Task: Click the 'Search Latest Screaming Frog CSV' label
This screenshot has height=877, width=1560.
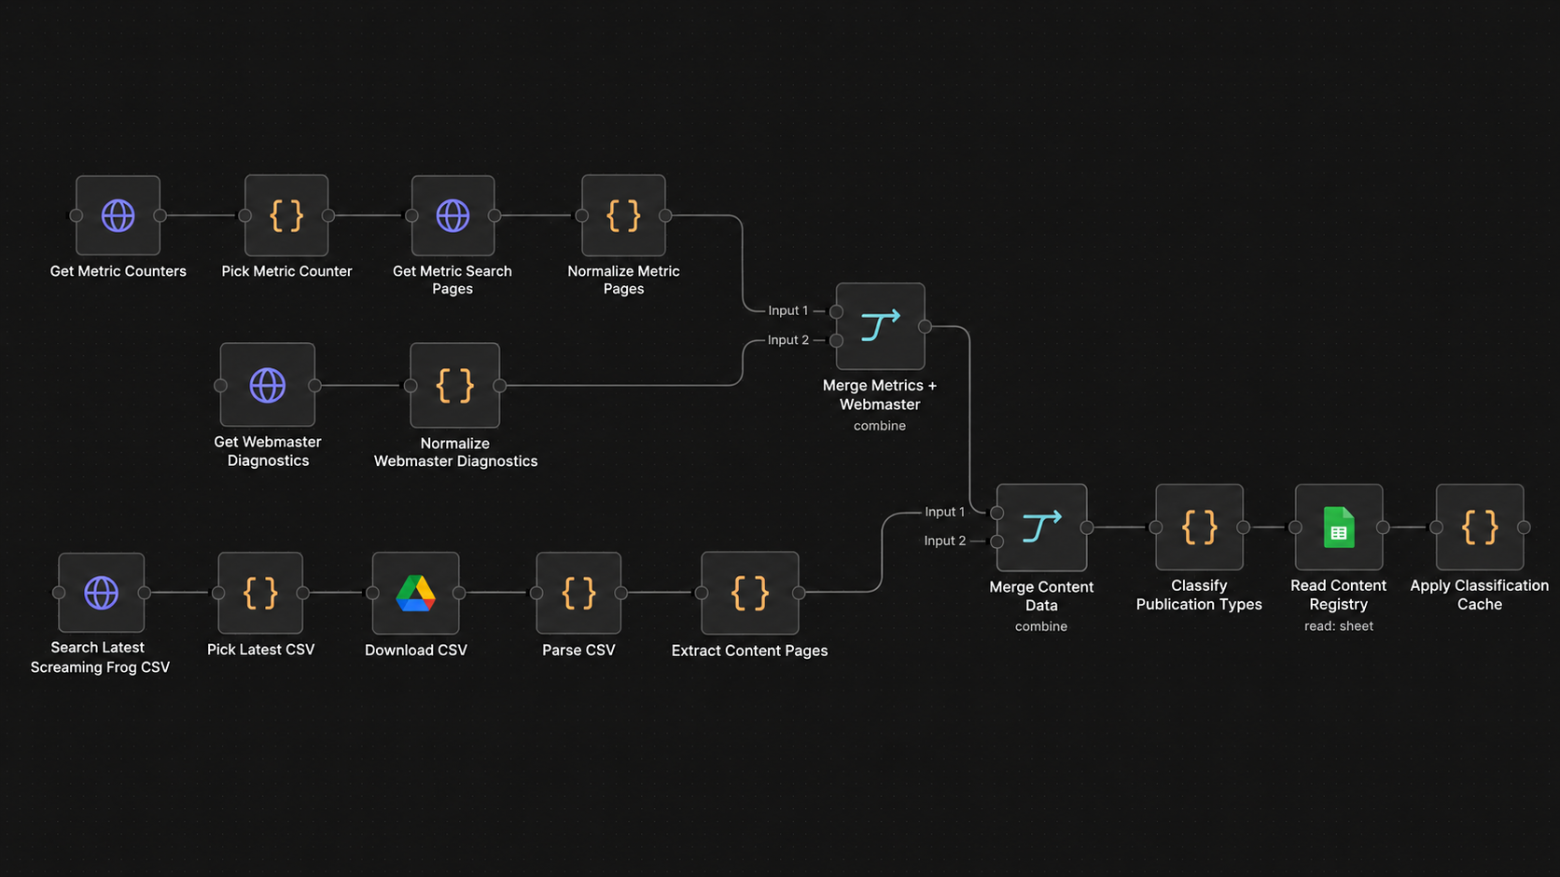Action: point(100,657)
